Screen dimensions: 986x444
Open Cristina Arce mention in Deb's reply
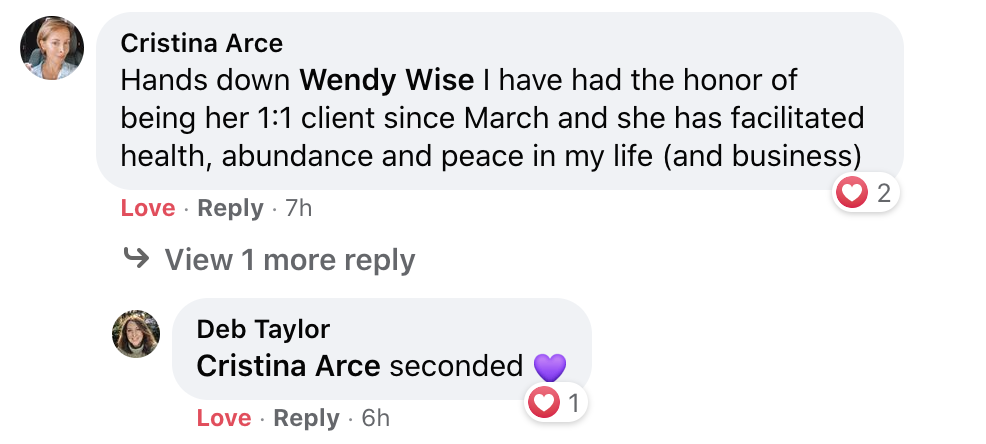(x=288, y=366)
